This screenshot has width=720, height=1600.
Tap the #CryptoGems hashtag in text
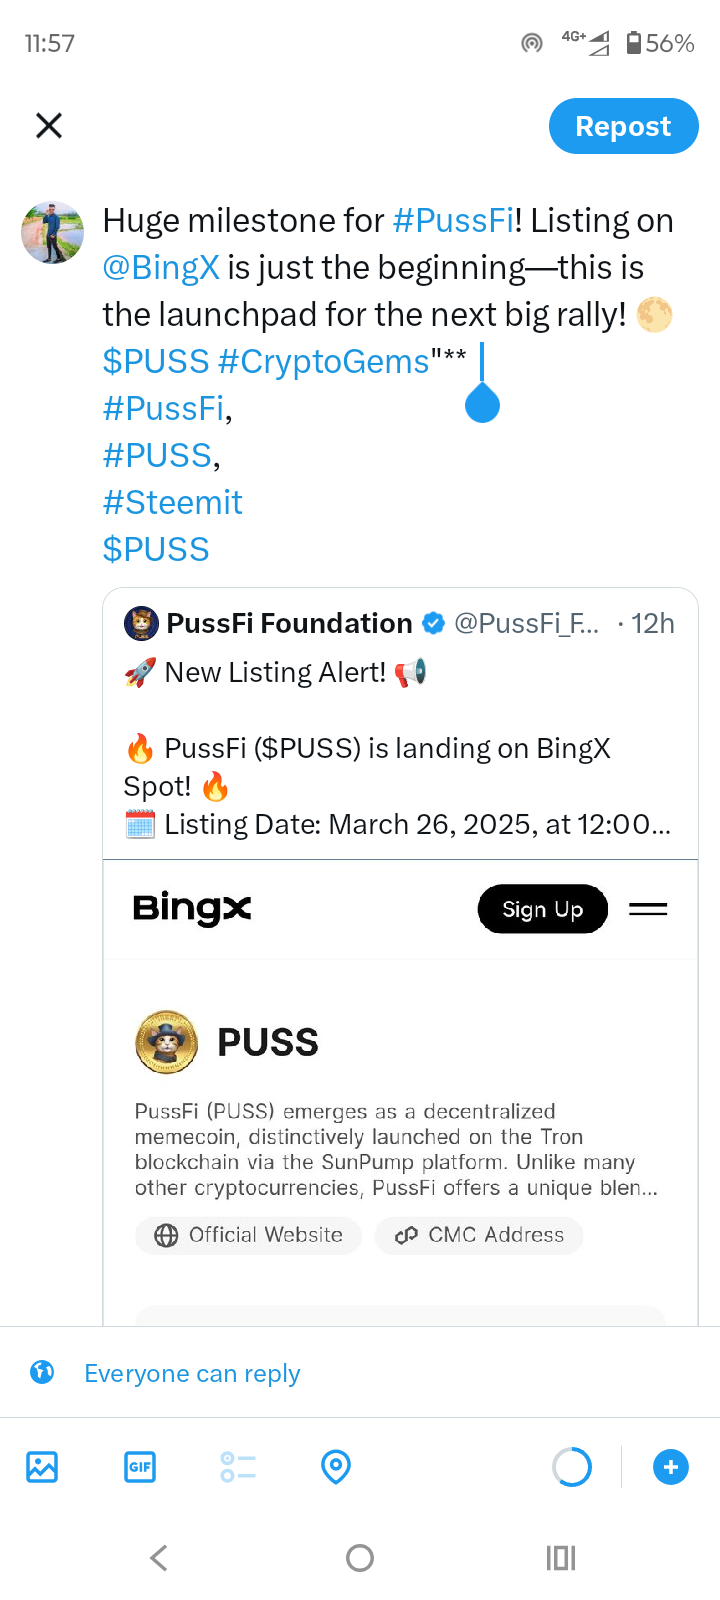click(x=323, y=361)
